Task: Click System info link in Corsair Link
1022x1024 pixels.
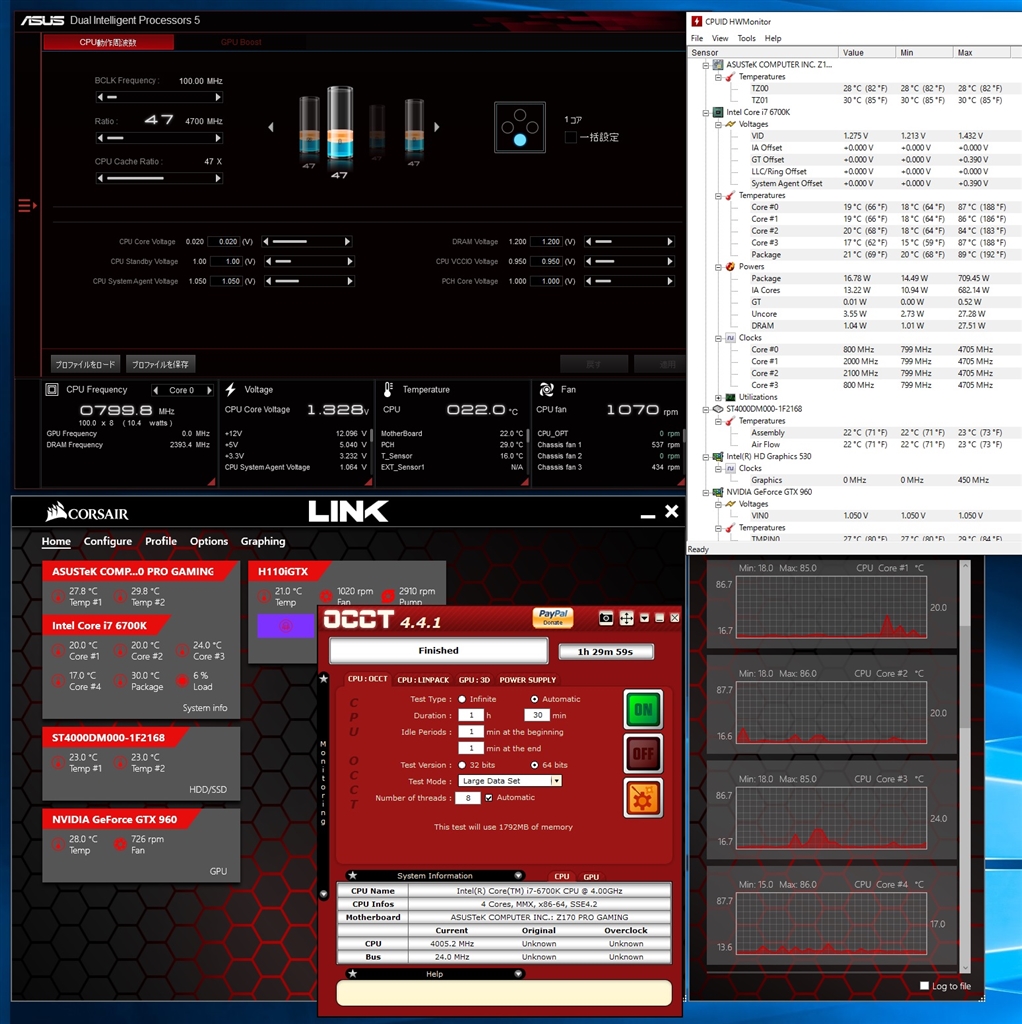Action: coord(205,707)
